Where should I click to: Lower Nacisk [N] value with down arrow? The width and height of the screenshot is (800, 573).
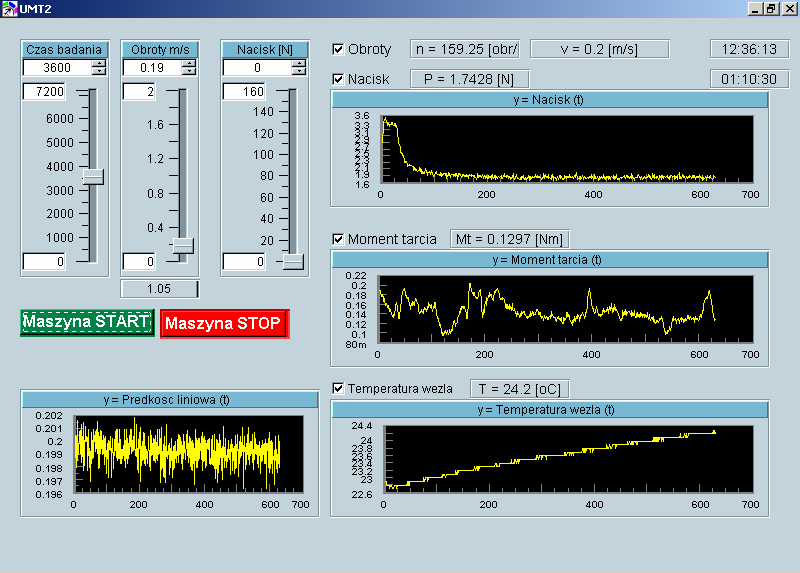click(299, 71)
